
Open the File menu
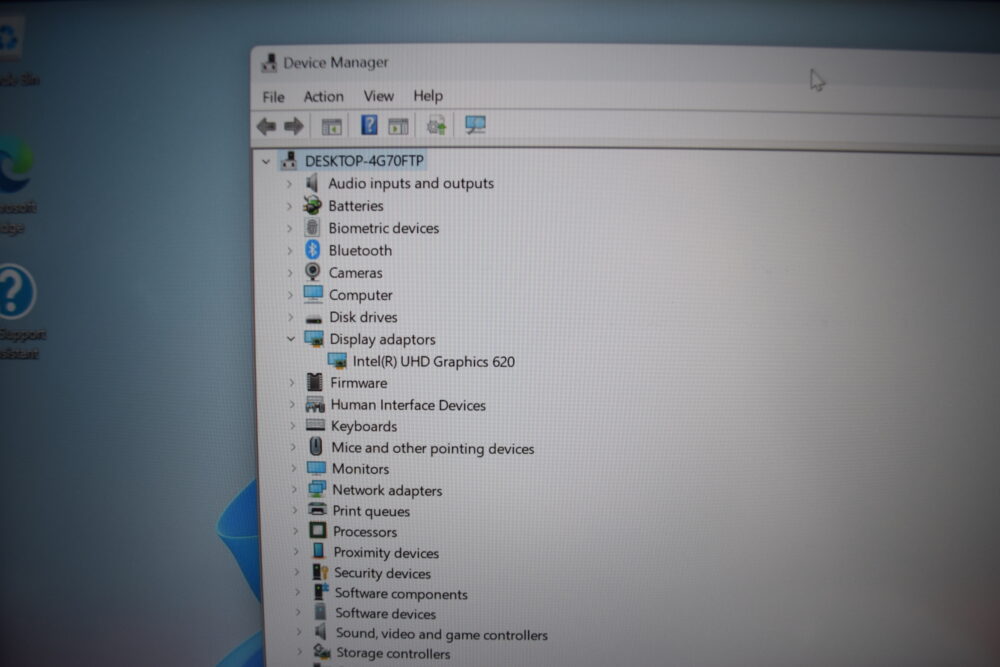(x=274, y=97)
